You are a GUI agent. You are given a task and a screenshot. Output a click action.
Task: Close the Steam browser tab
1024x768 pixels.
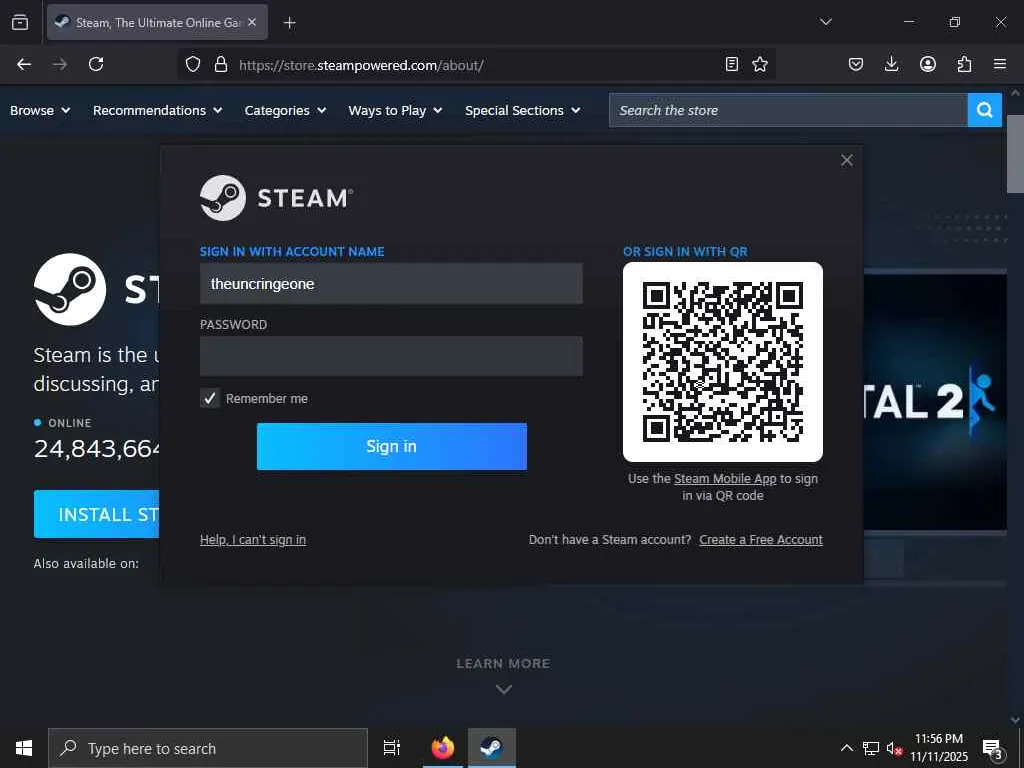[252, 22]
